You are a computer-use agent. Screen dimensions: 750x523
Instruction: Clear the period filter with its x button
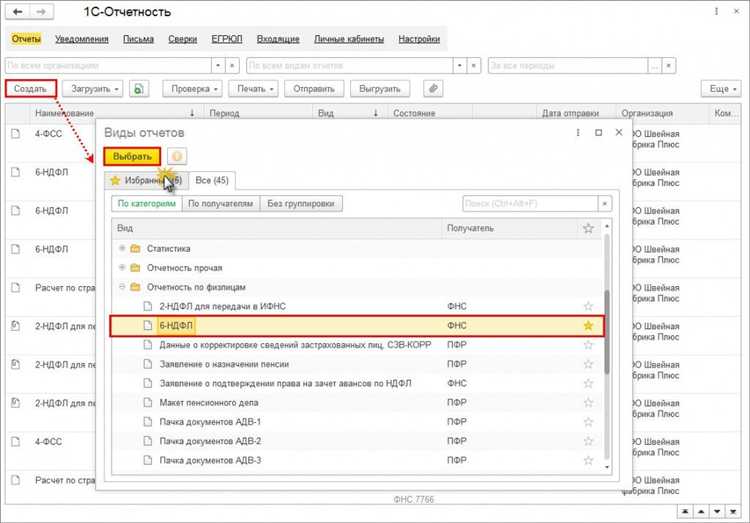669,66
